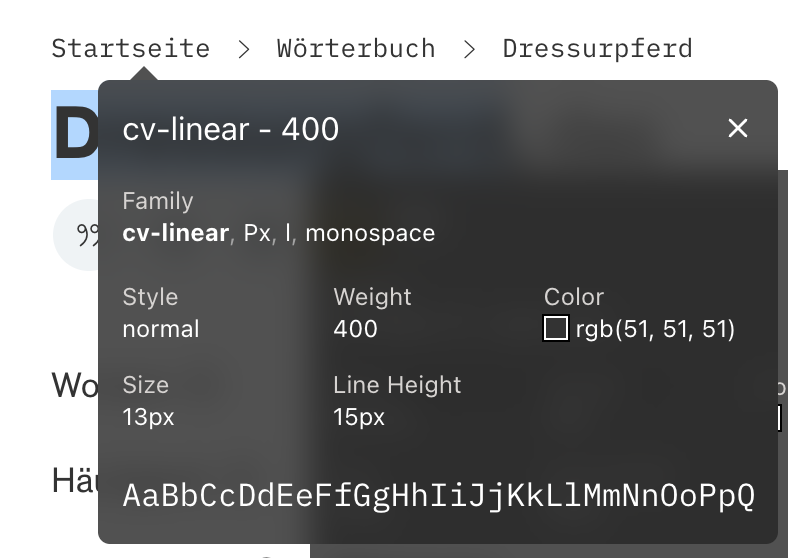This screenshot has width=788, height=558.
Task: Select the rgb(51, 51, 51) color value text
Action: [655, 329]
